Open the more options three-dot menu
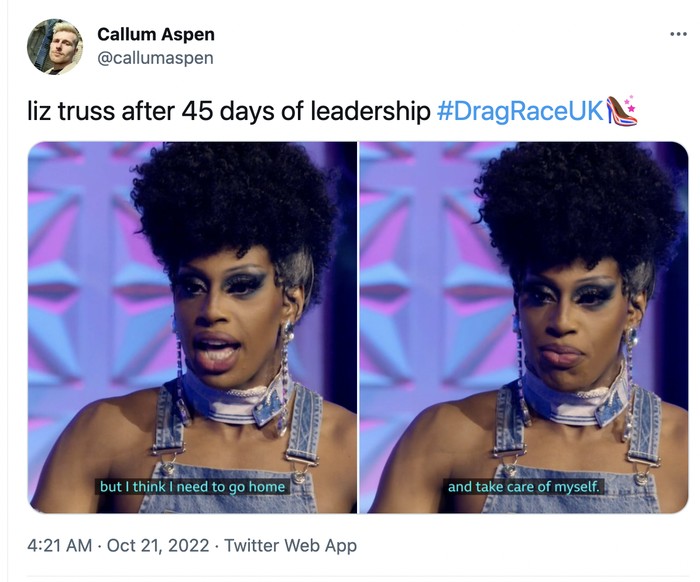 [678, 34]
